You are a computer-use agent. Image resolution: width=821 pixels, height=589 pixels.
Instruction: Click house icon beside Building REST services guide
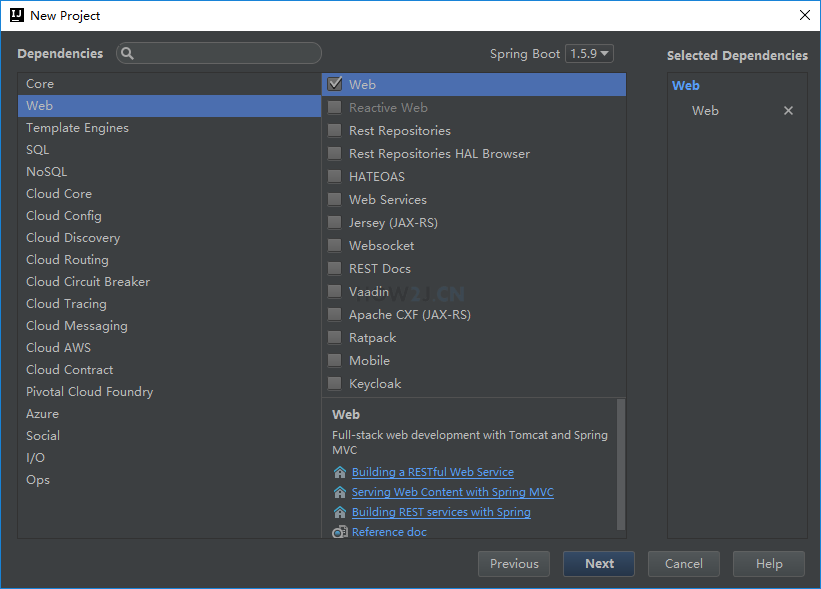click(340, 512)
